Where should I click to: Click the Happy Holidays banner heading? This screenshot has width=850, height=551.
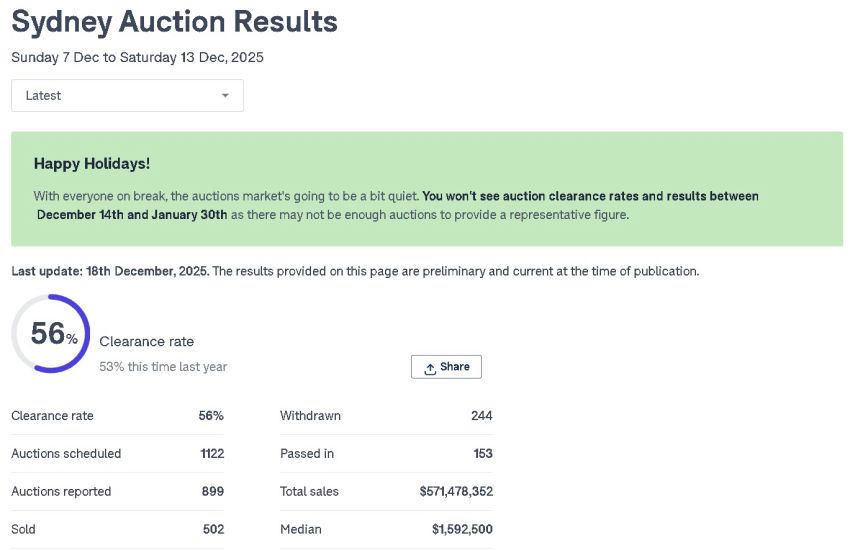point(92,163)
